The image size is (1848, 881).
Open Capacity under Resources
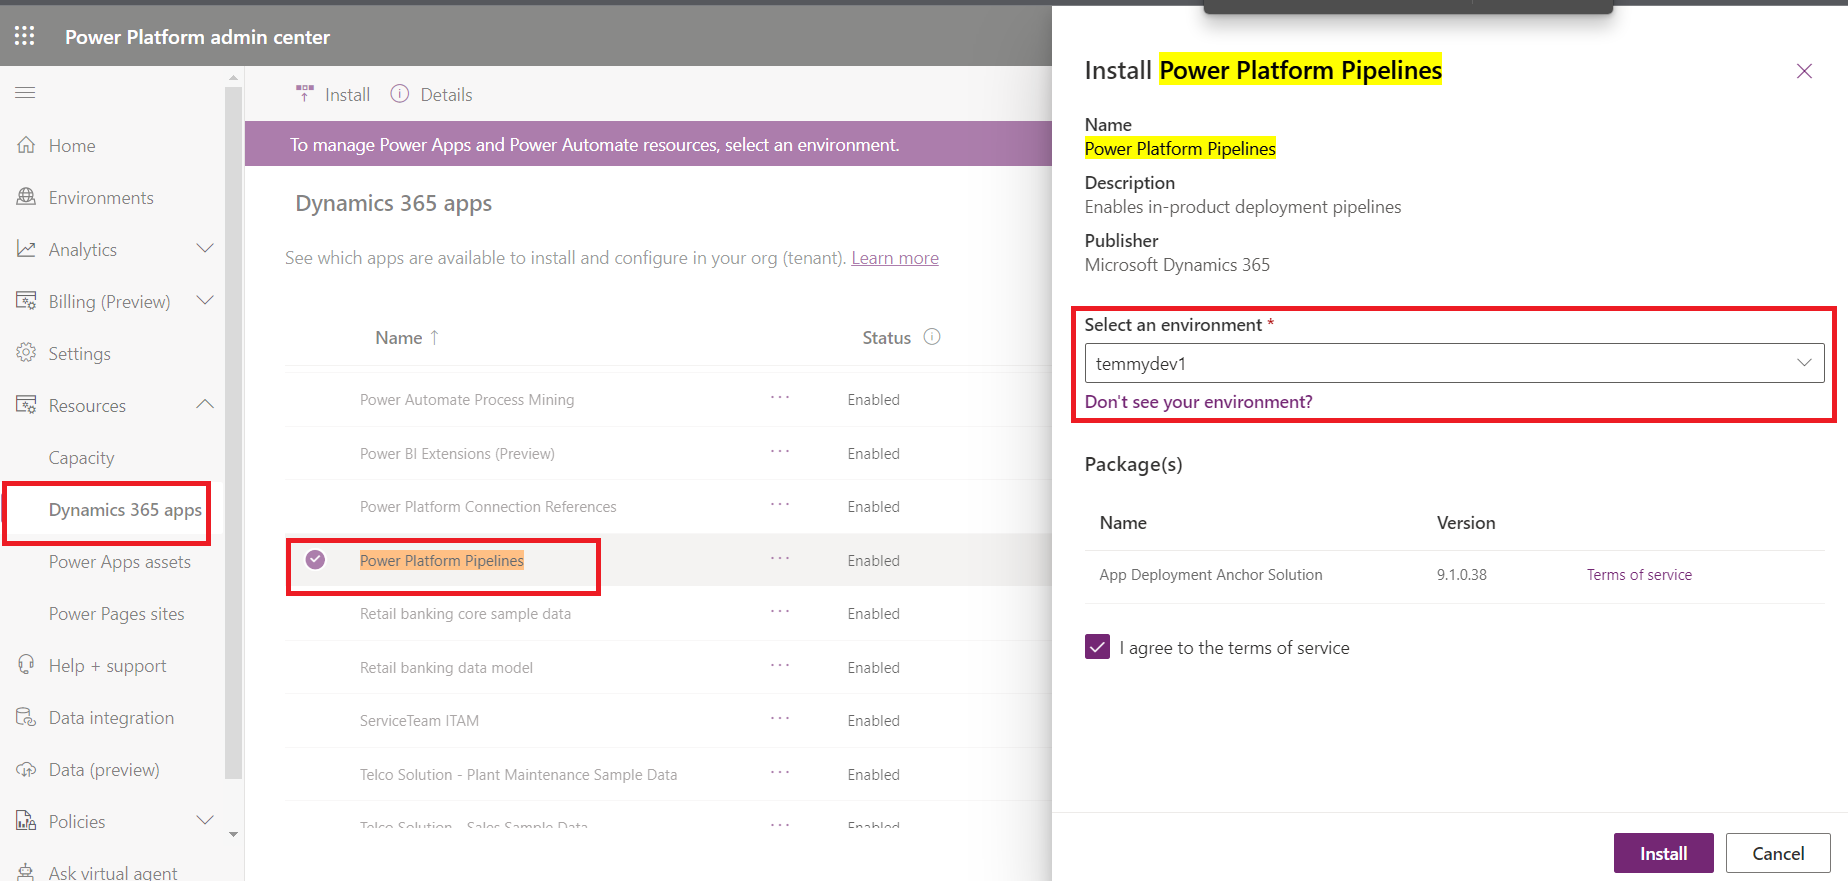pos(81,458)
